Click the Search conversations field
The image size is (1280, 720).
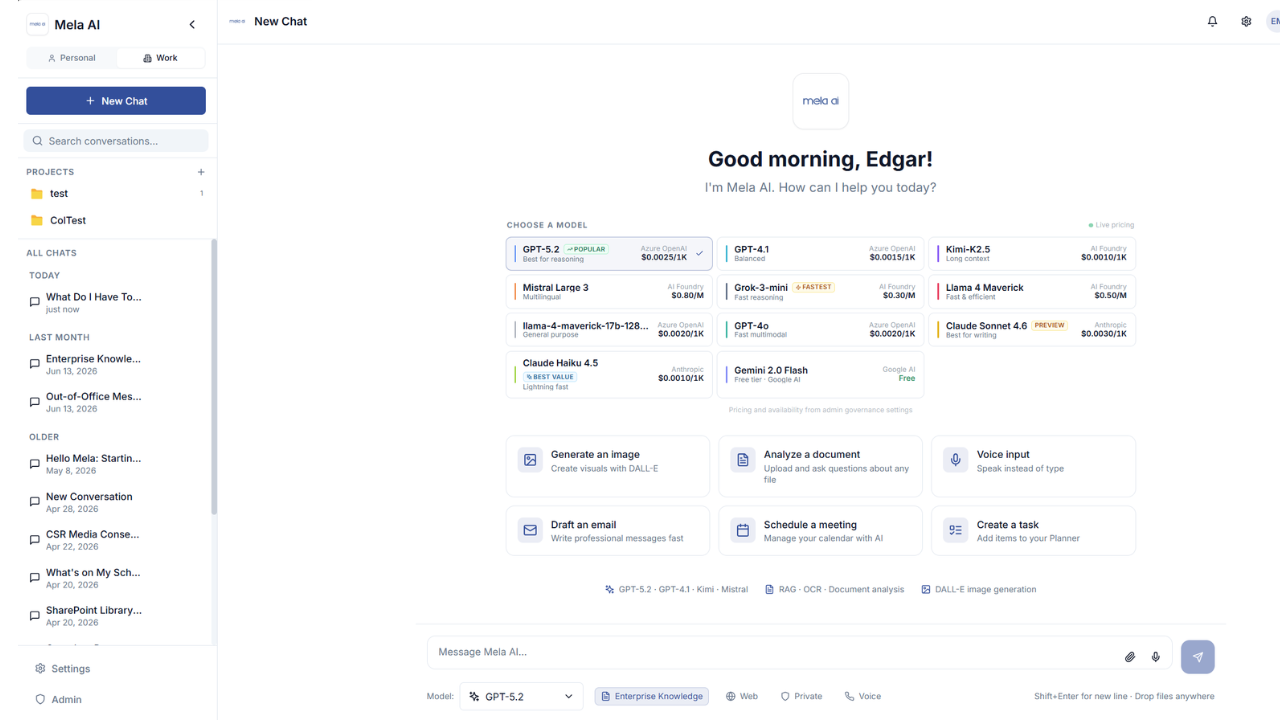[x=116, y=141]
